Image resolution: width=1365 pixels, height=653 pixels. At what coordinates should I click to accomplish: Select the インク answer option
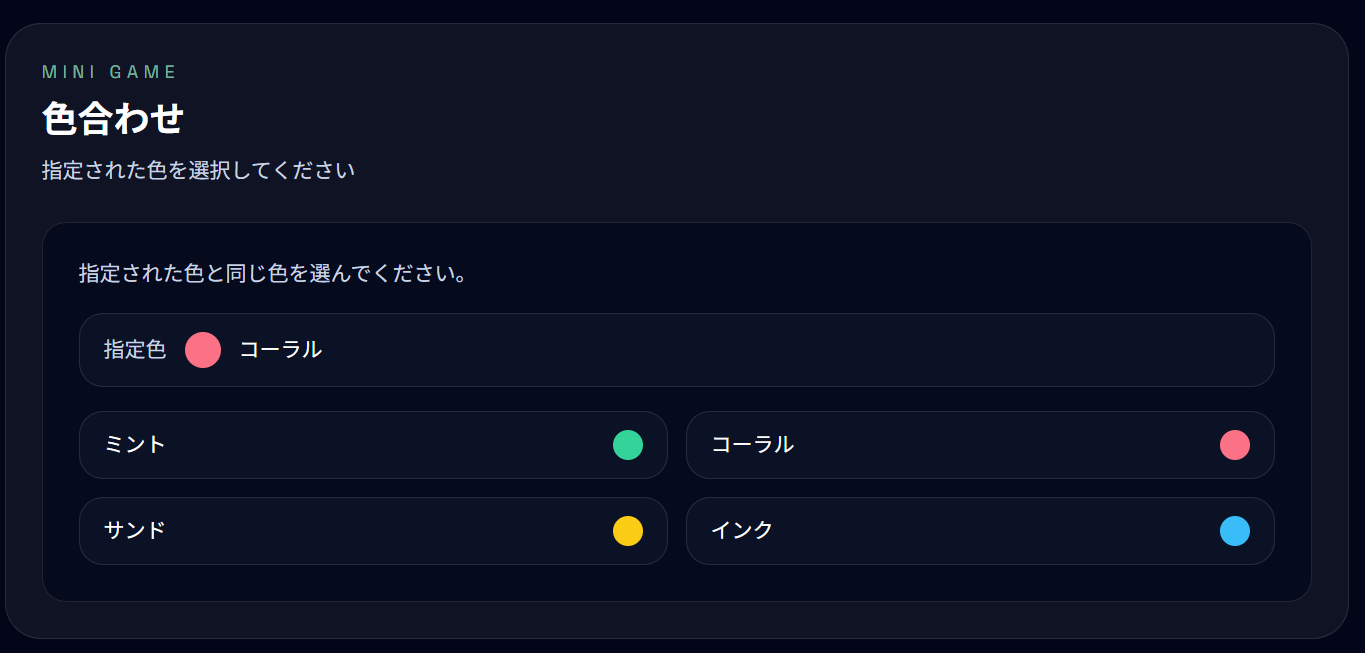(x=979, y=531)
